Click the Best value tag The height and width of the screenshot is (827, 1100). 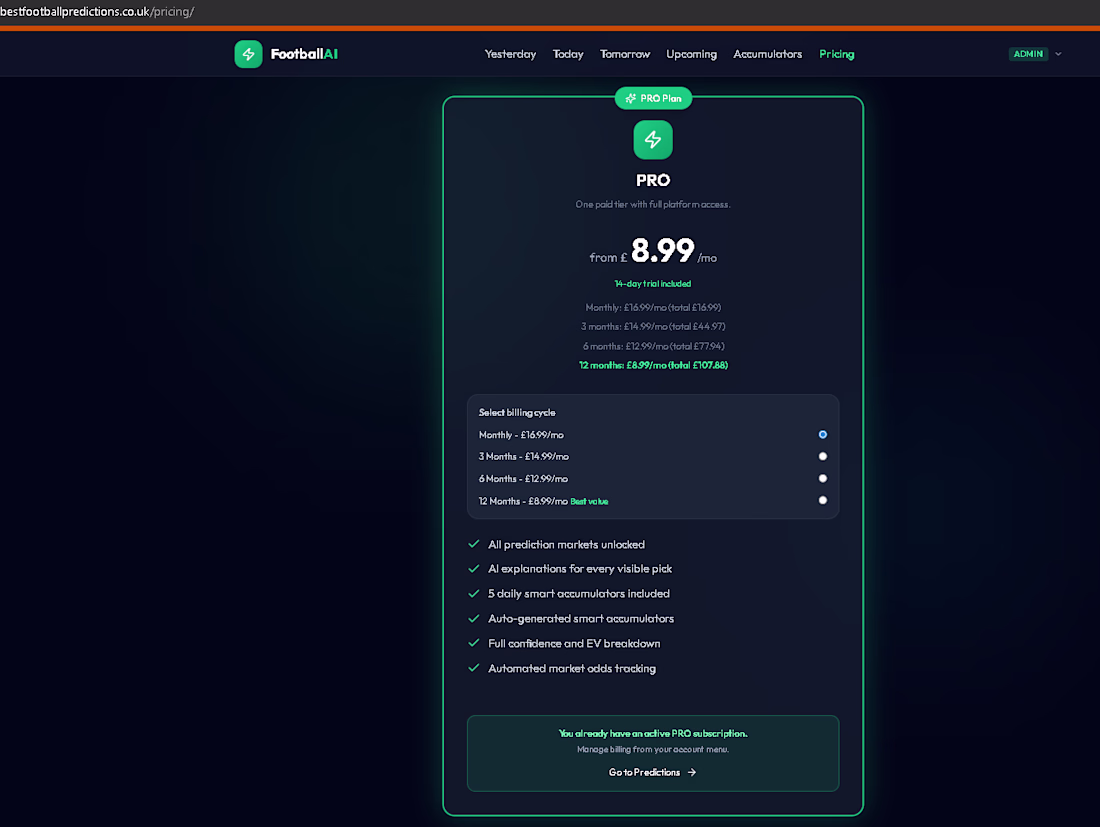point(589,502)
